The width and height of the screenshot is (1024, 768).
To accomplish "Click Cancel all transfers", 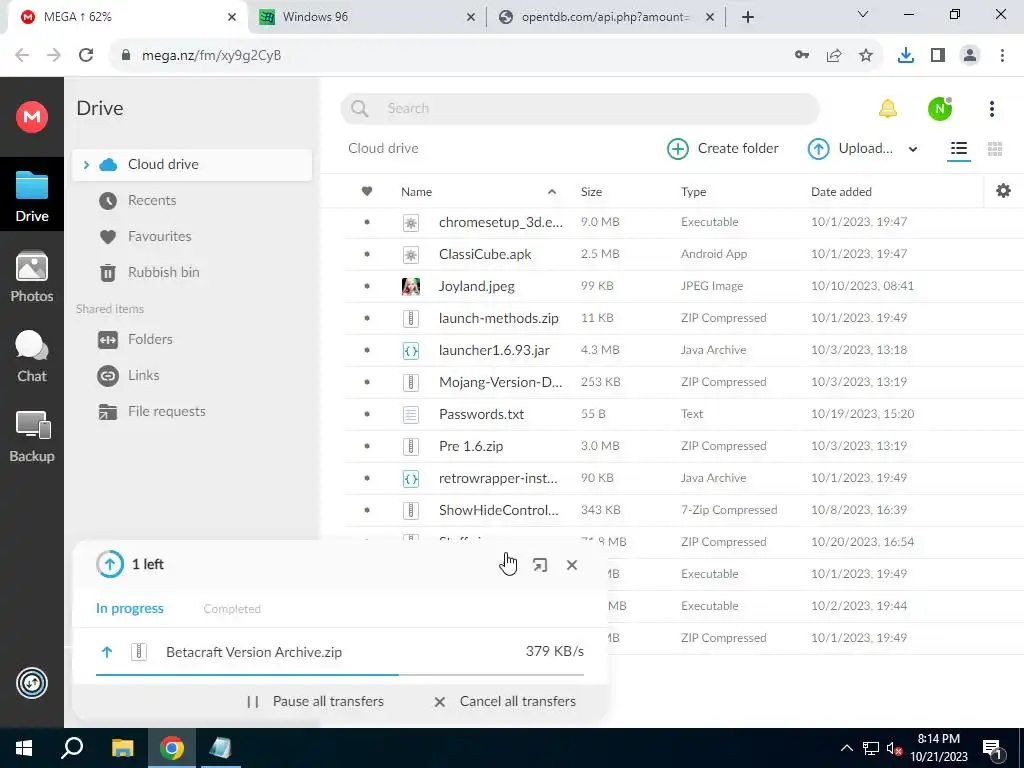I will [x=505, y=701].
